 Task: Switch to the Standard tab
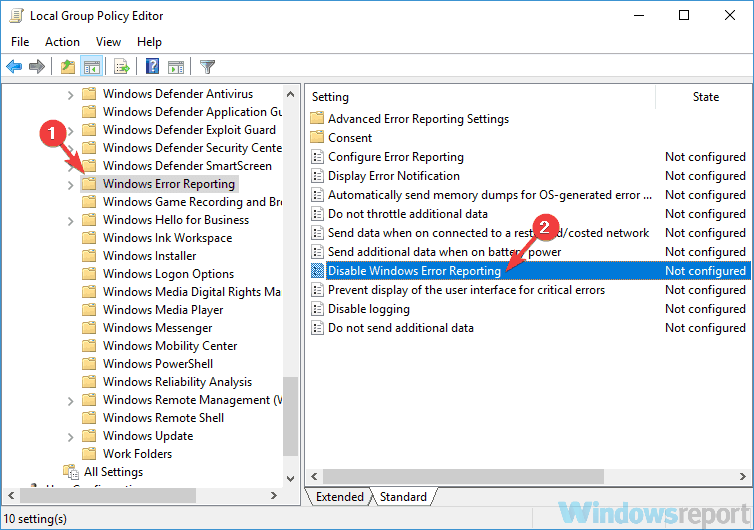(x=403, y=497)
